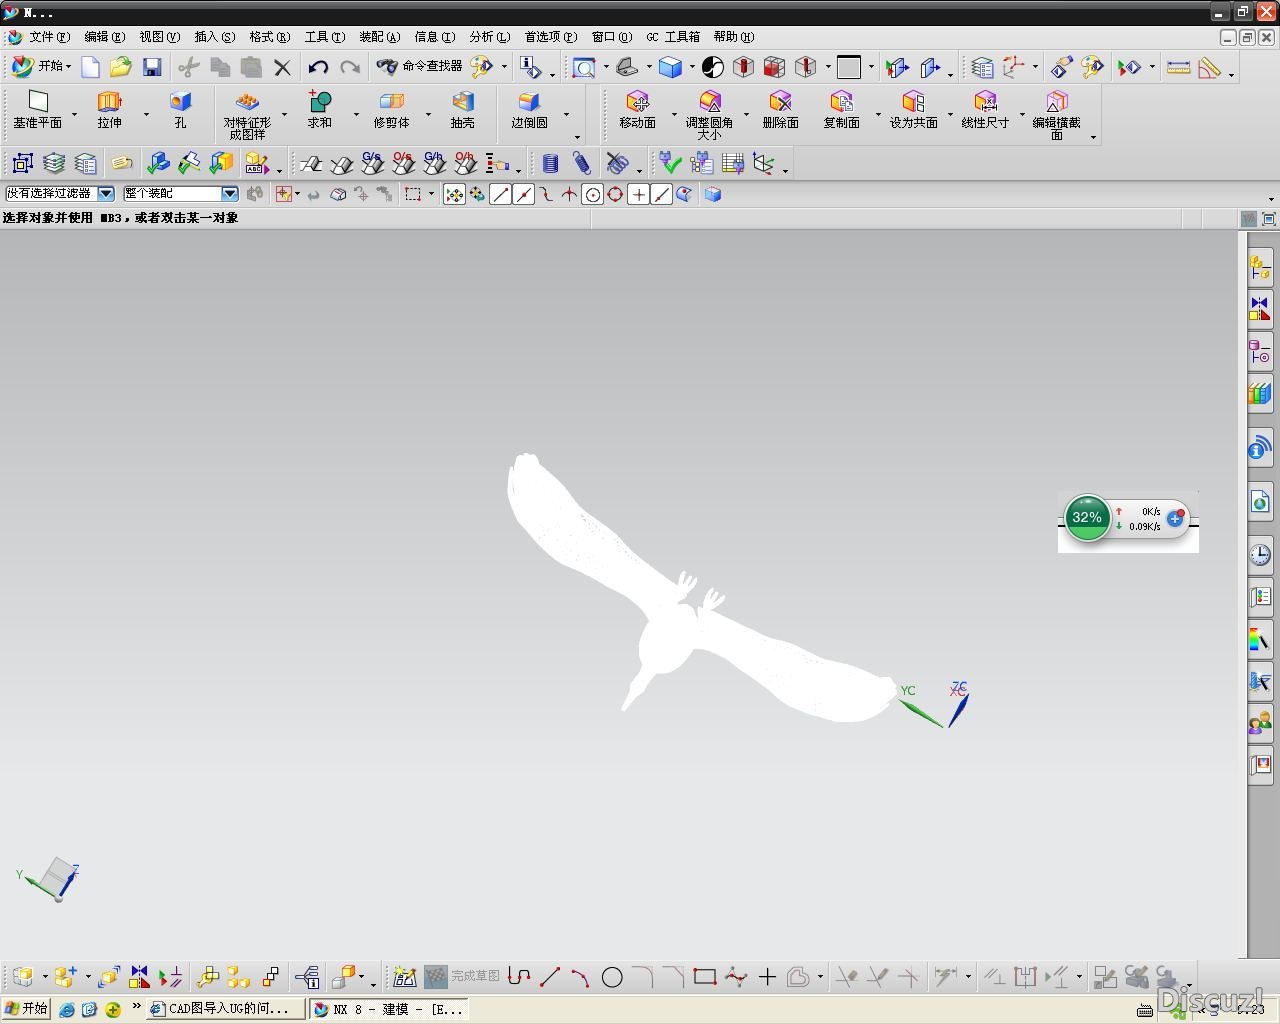Select the 调整圆角大小 resize blend tool
The height and width of the screenshot is (1024, 1280).
pyautogui.click(x=709, y=115)
